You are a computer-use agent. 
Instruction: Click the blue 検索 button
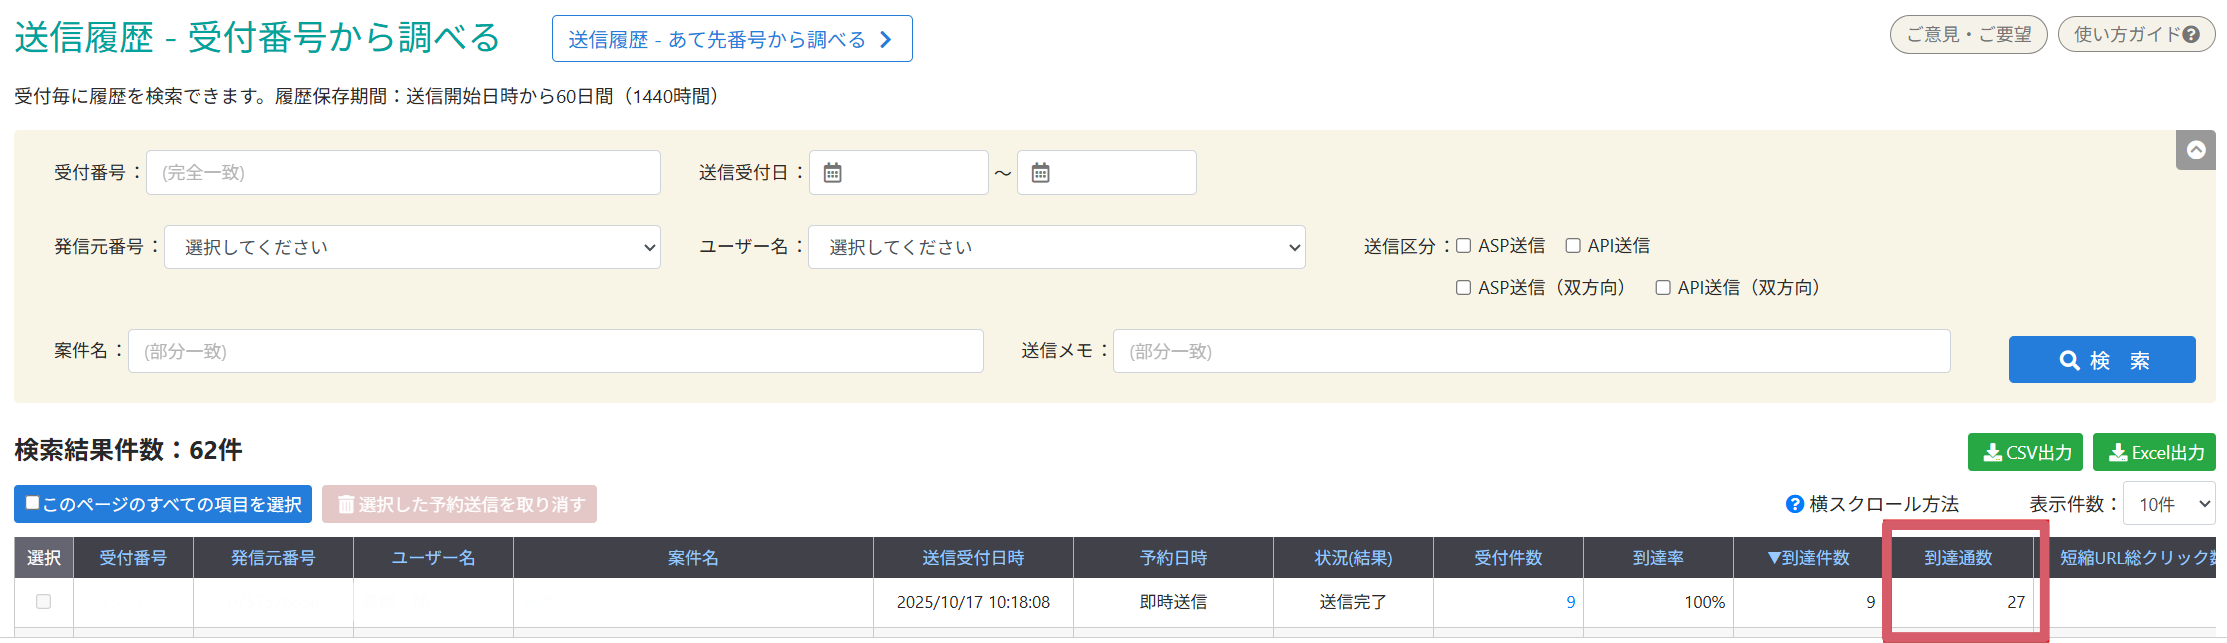coord(2102,360)
